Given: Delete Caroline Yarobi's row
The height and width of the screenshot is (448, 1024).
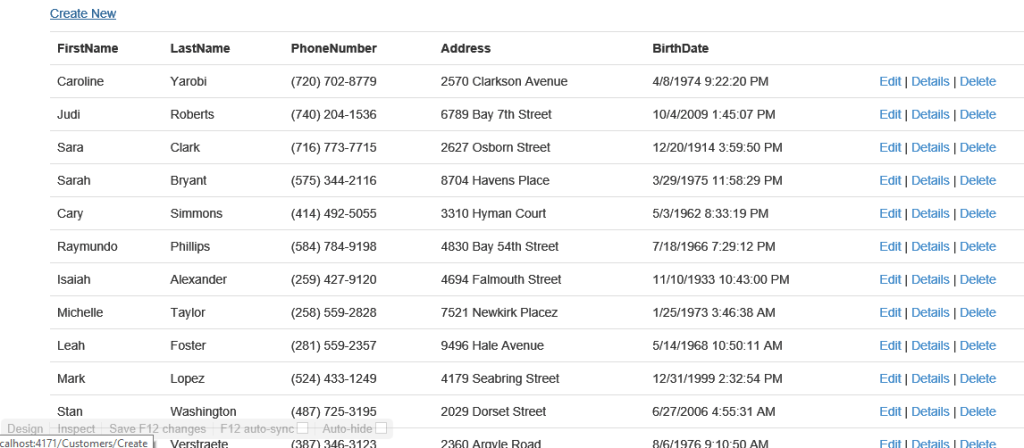Looking at the screenshot, I should pyautogui.click(x=978, y=82).
